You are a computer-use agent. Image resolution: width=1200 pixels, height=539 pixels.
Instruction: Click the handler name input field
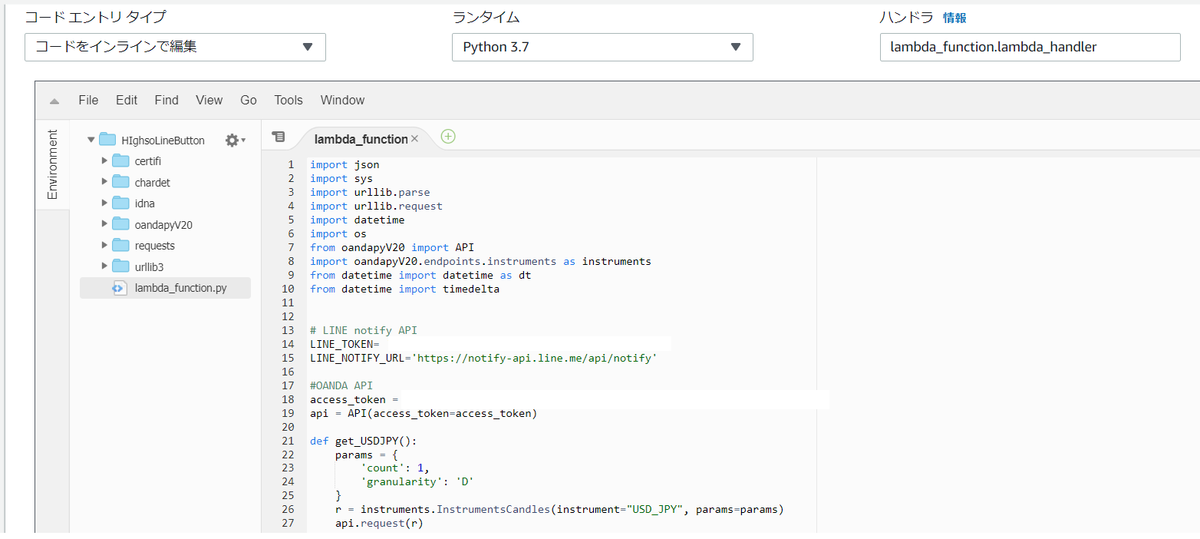[x=1030, y=47]
